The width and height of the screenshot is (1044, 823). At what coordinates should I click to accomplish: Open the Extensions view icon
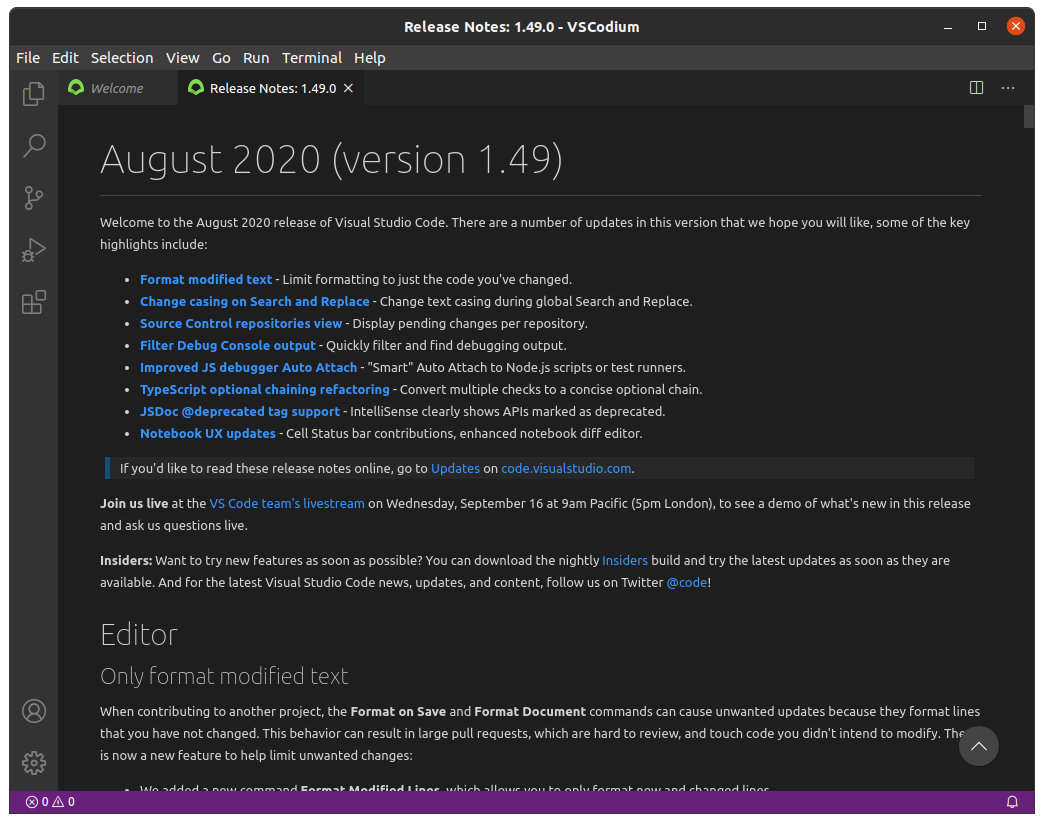34,302
